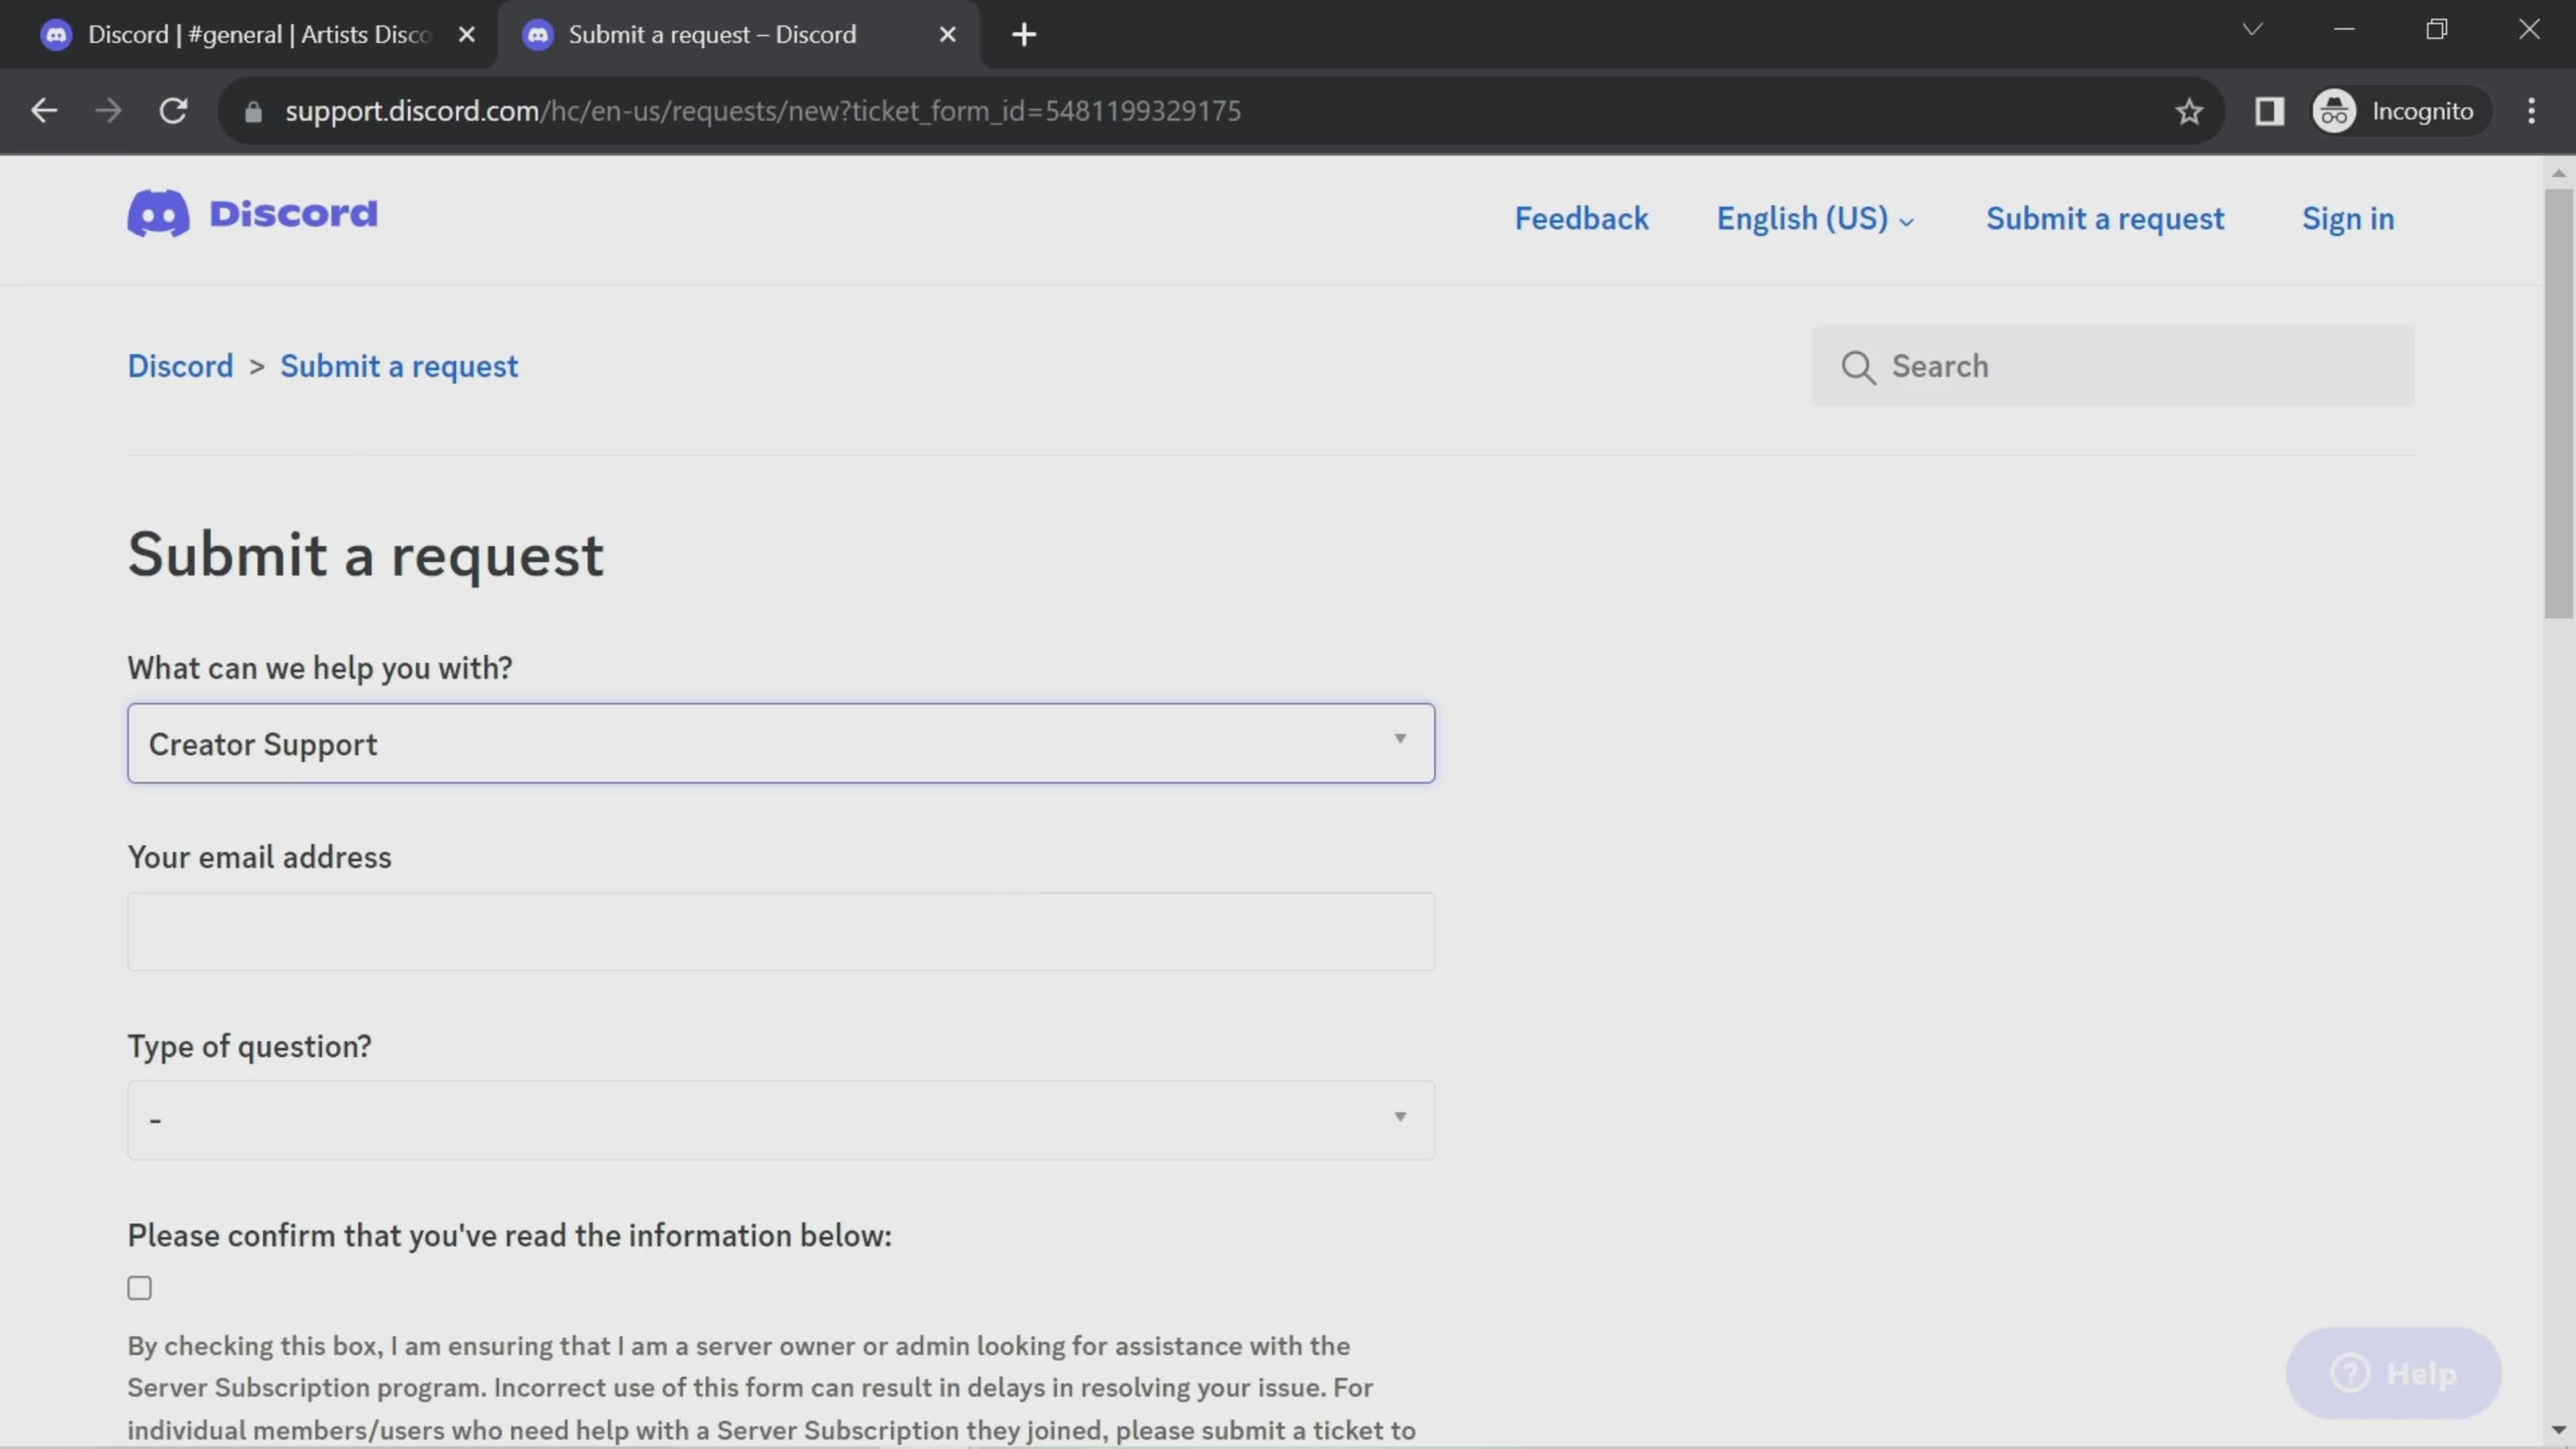Image resolution: width=2576 pixels, height=1449 pixels.
Task: Click the browser split screen icon
Action: [2270, 111]
